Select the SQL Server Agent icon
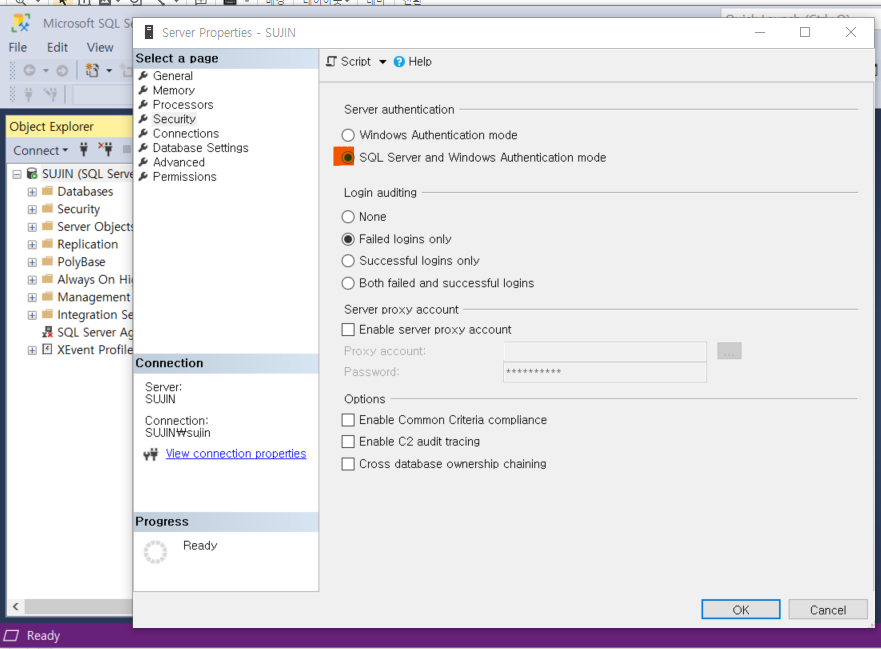Screen dimensions: 881x649 48,332
